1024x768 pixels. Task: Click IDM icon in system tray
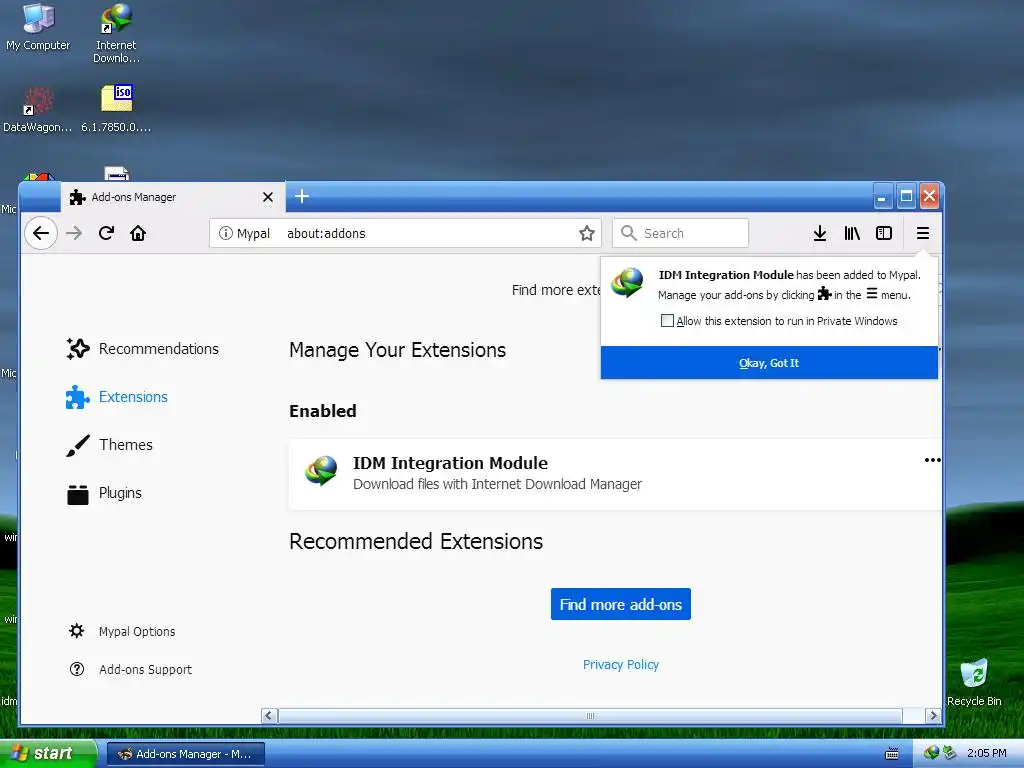tap(932, 753)
